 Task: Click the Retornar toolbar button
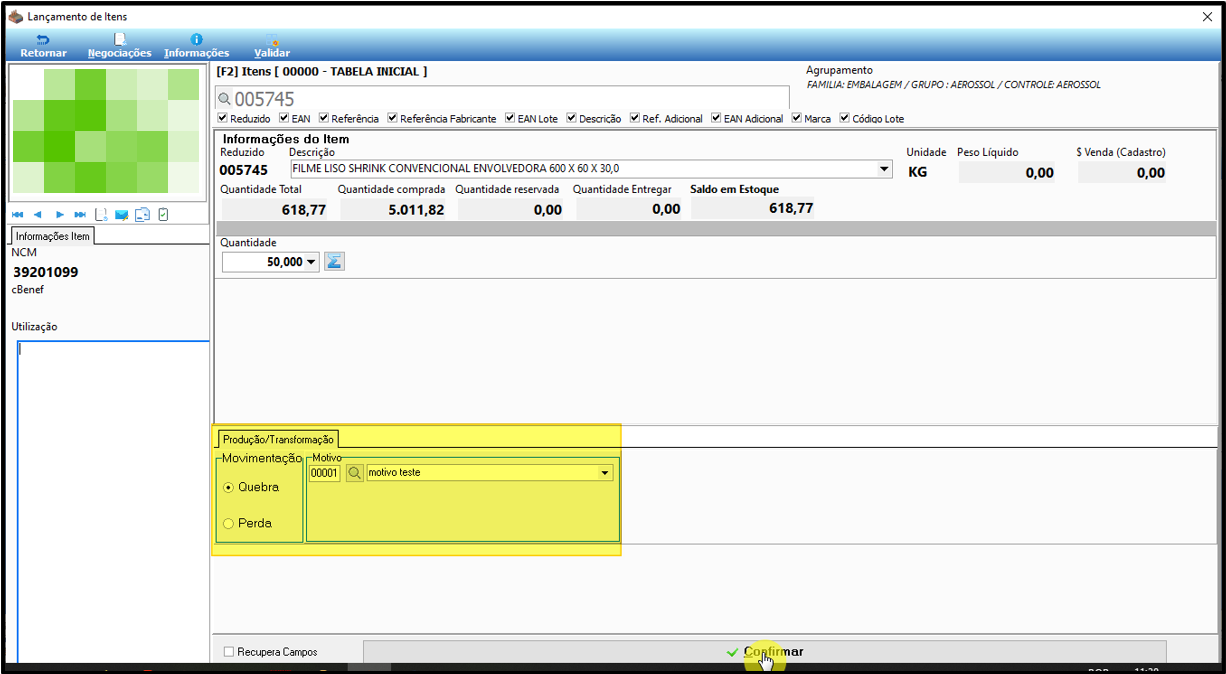point(43,46)
